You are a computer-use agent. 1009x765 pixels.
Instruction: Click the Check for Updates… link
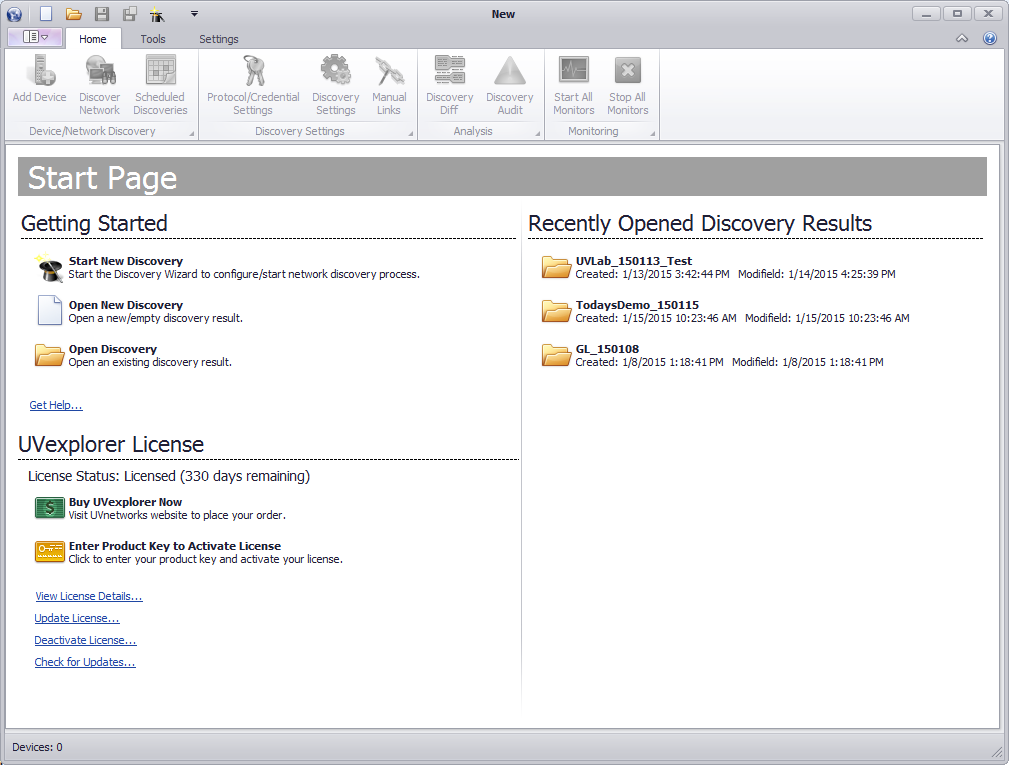tap(85, 662)
